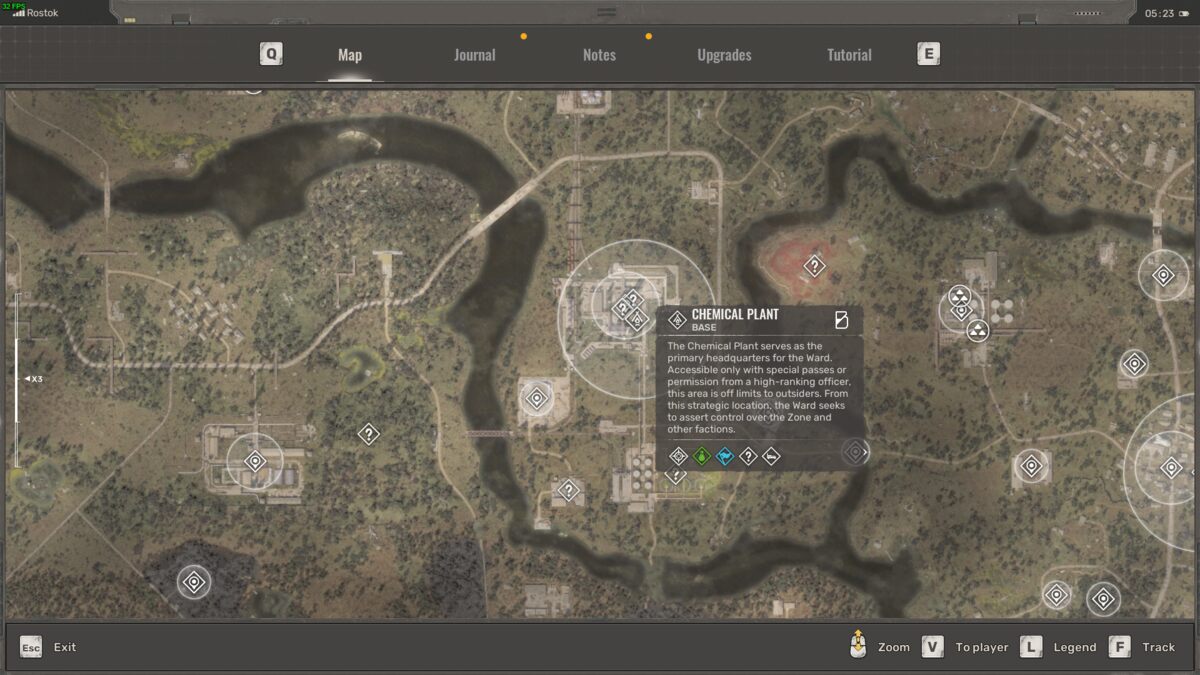Select the question mark marker west of the river
This screenshot has width=1200, height=675.
point(368,434)
